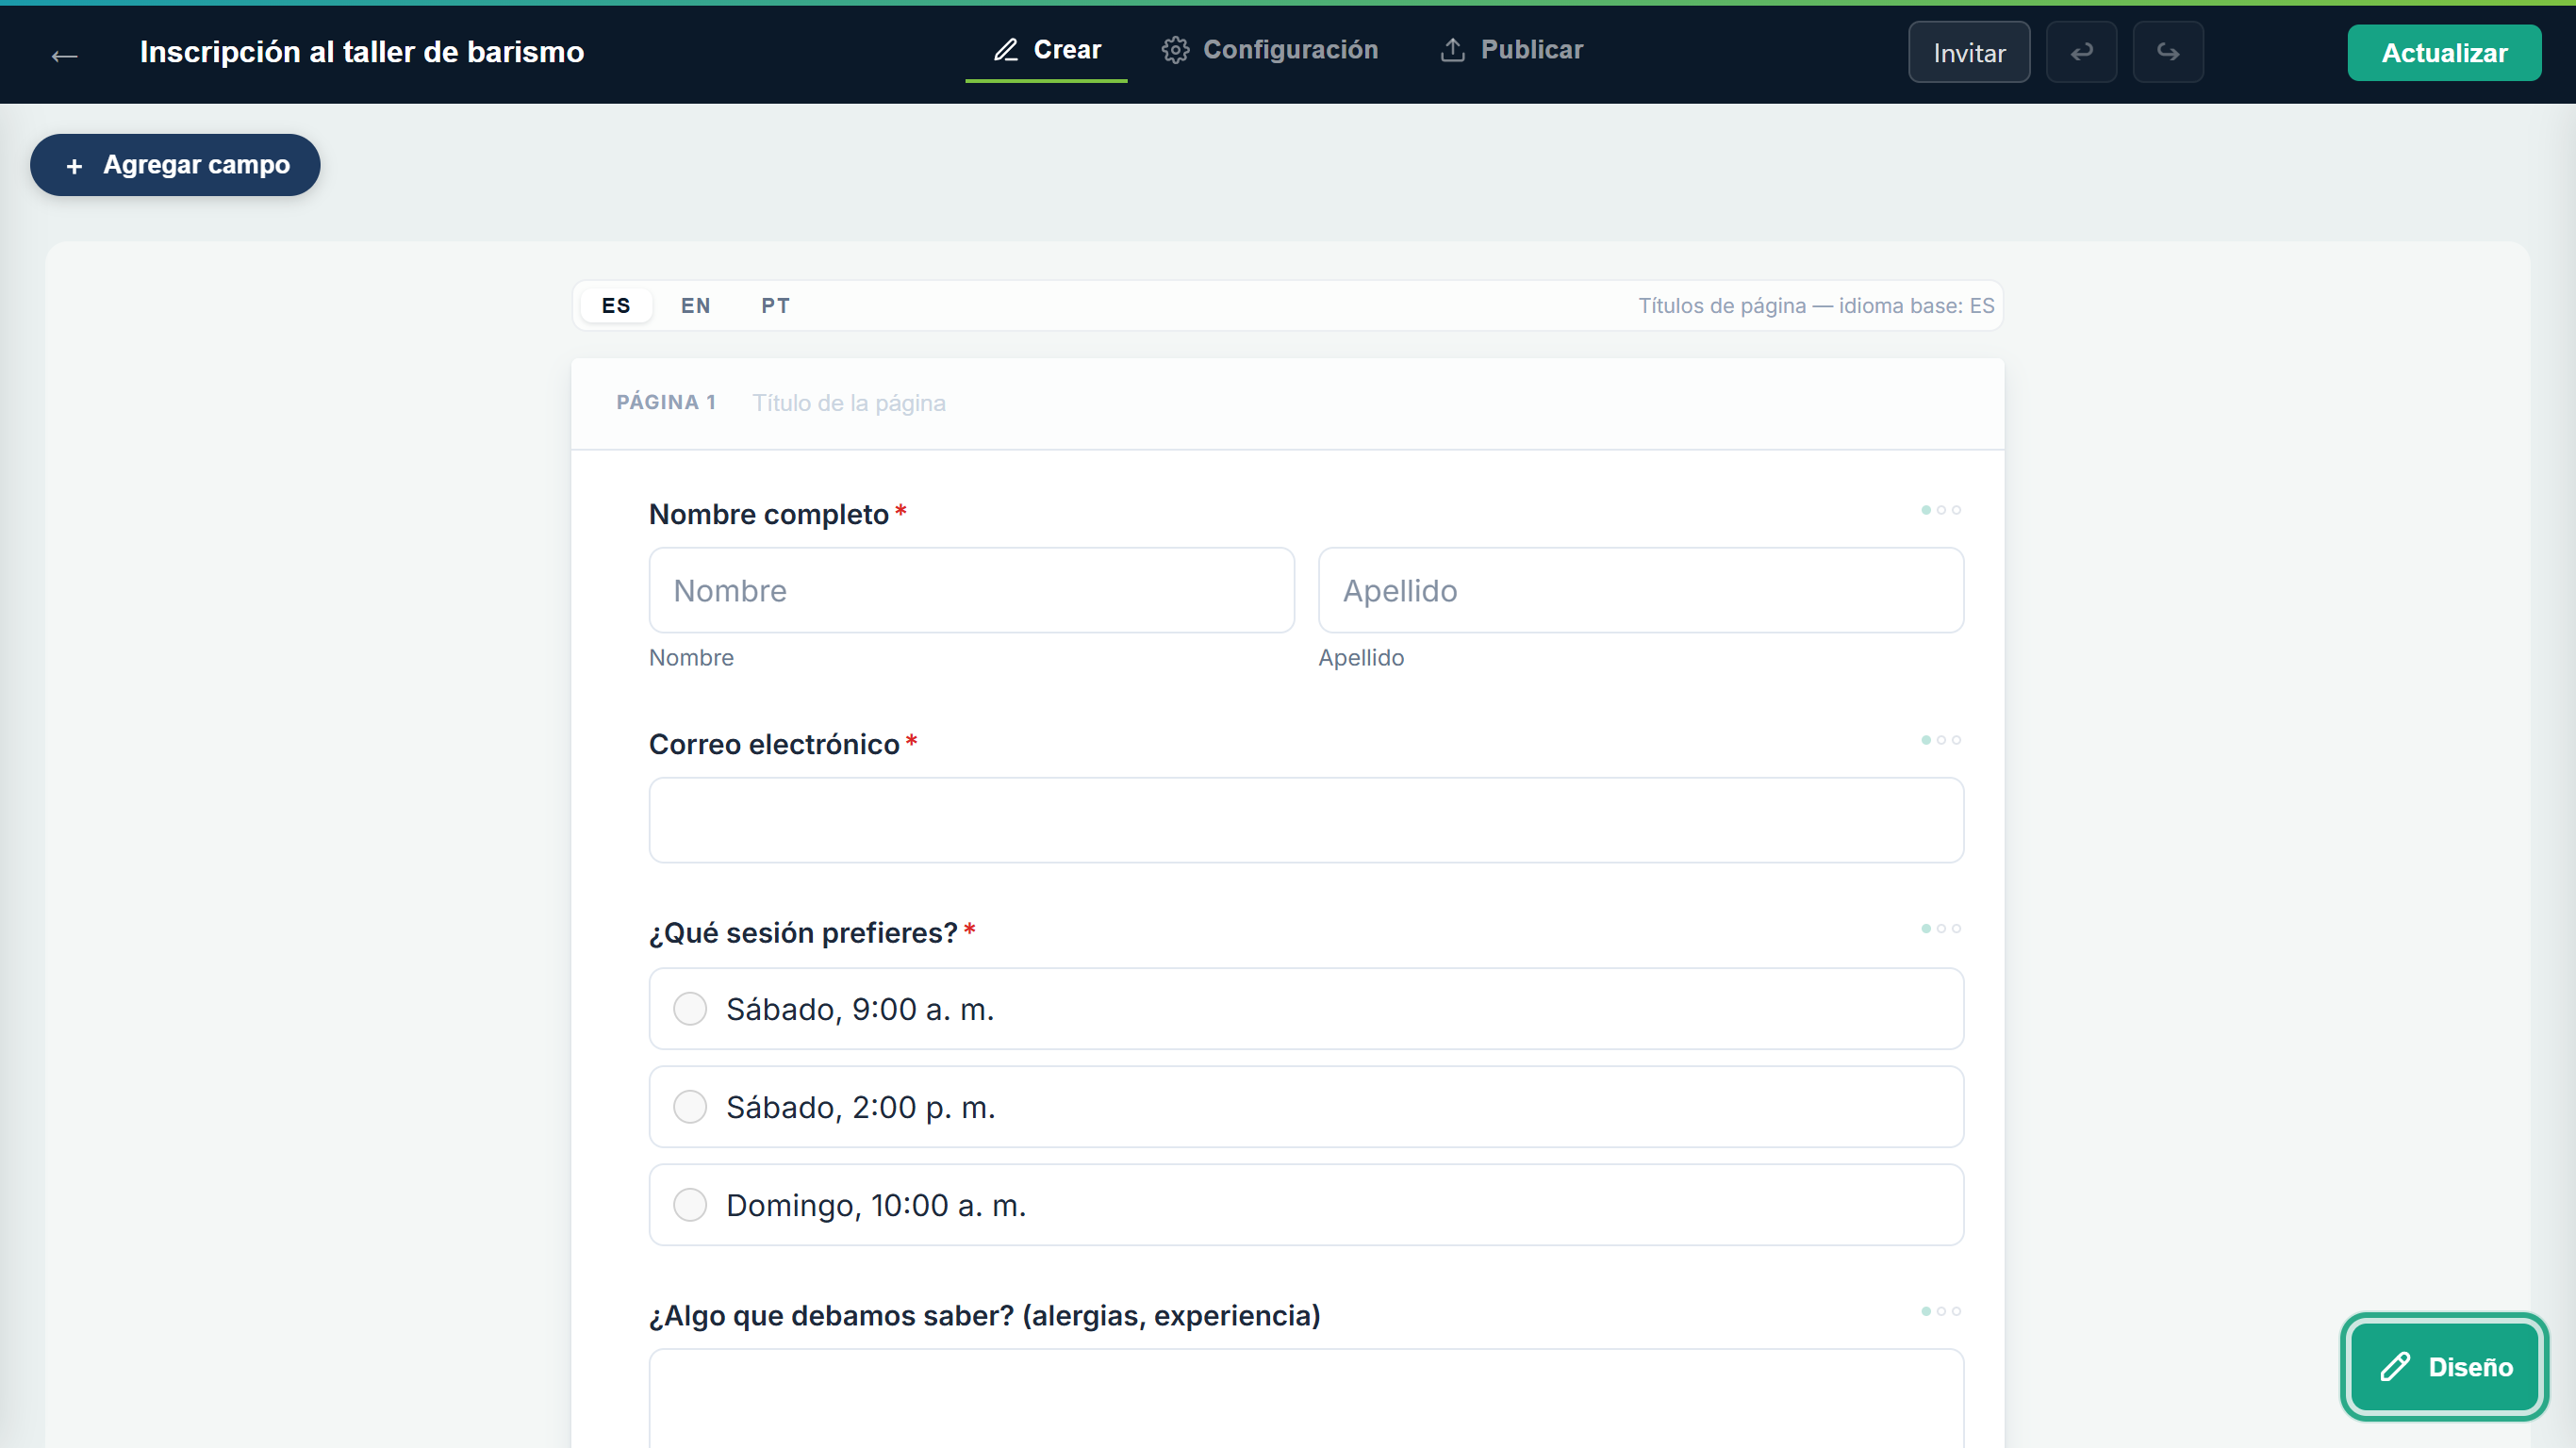
Task: Click the back arrow icon
Action: point(64,55)
